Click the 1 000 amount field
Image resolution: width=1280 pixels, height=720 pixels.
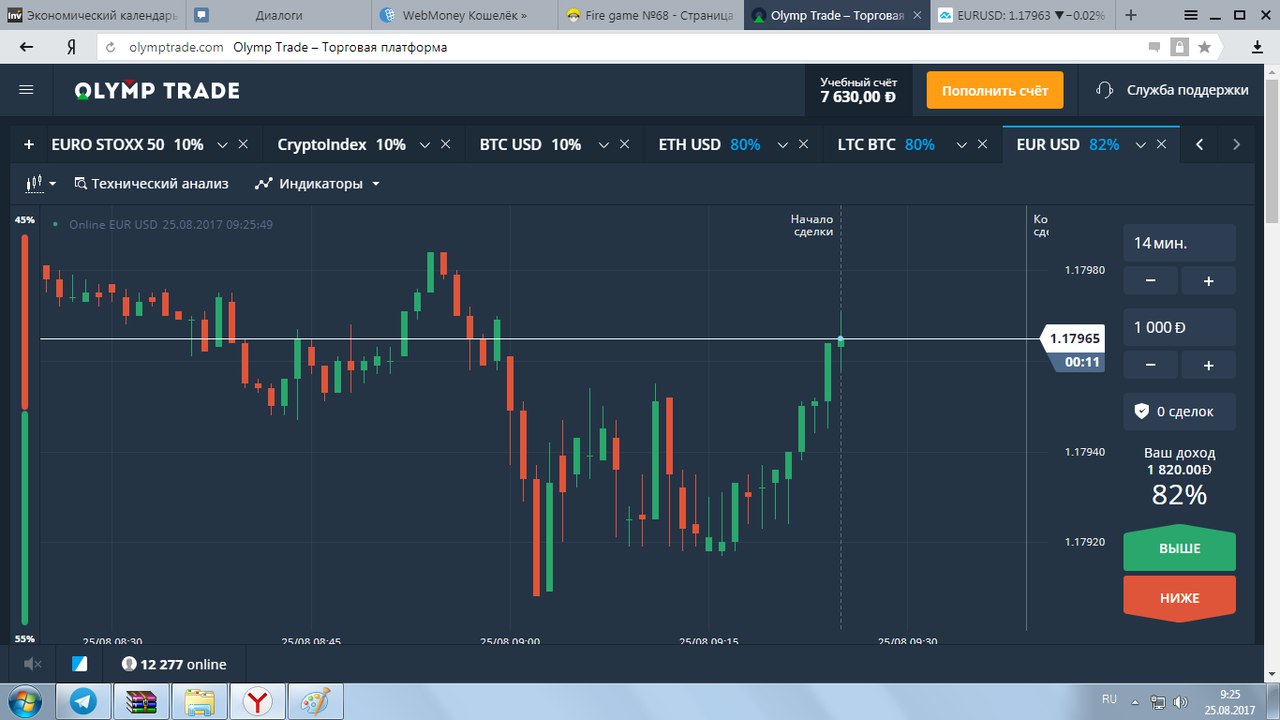[1180, 327]
